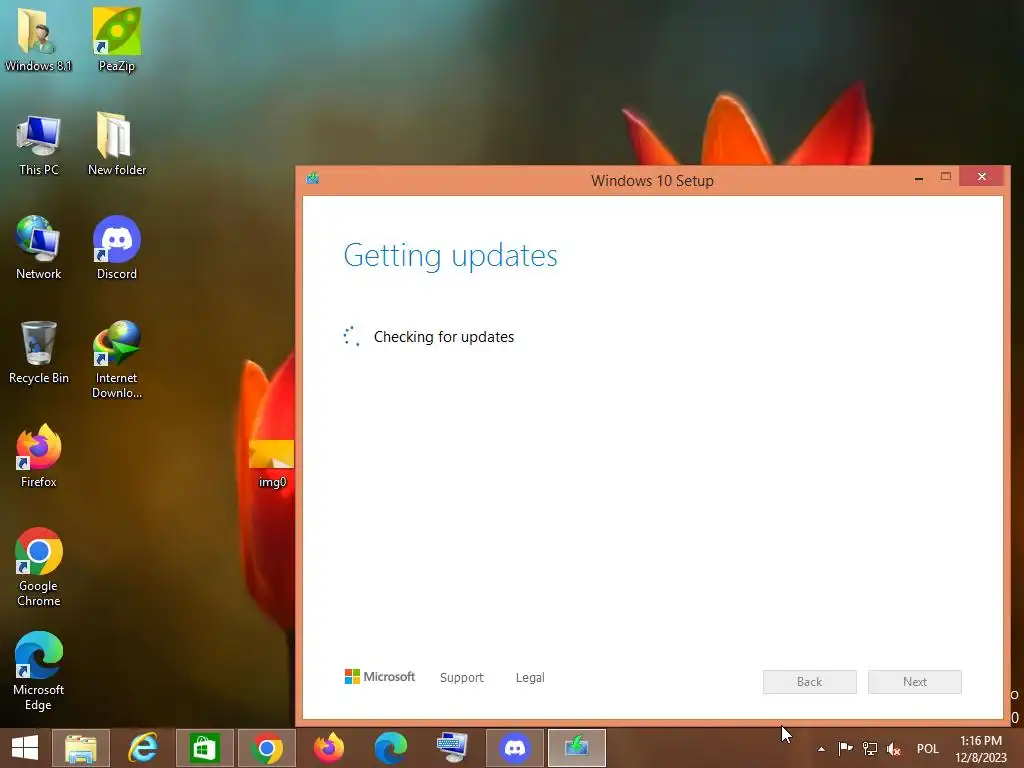Open the Network desktop icon
Viewport: 1024px width, 768px height.
[x=39, y=248]
